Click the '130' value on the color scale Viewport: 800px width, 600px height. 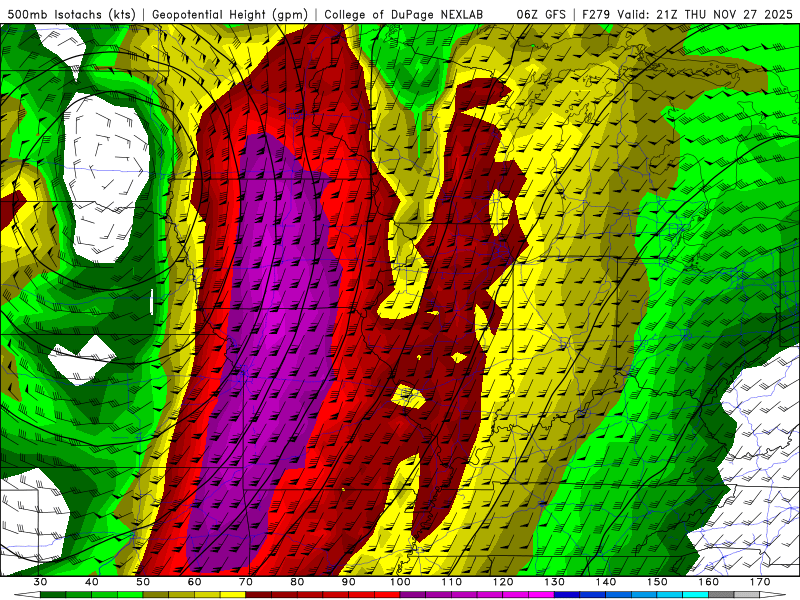(554, 582)
